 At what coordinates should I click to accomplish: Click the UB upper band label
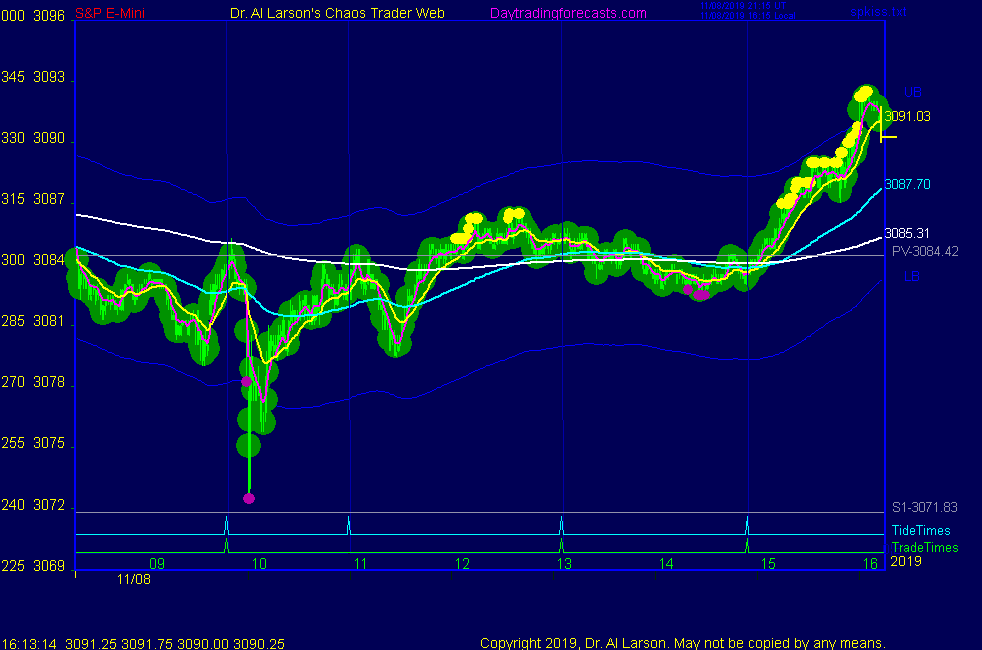(x=912, y=92)
